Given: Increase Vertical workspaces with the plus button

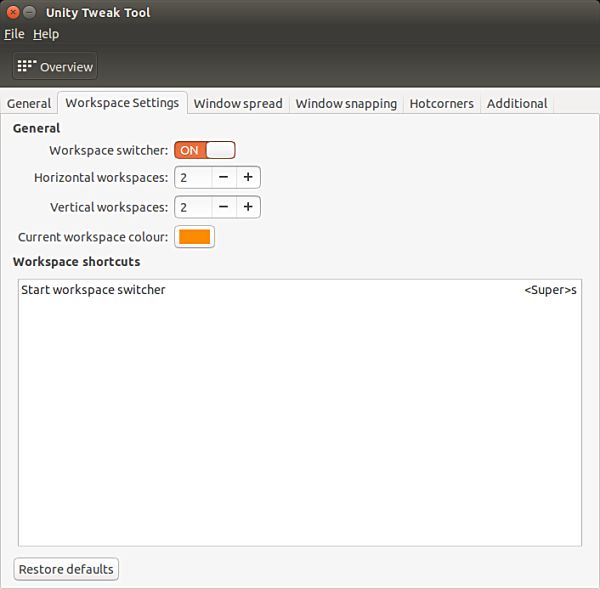Looking at the screenshot, I should (248, 207).
